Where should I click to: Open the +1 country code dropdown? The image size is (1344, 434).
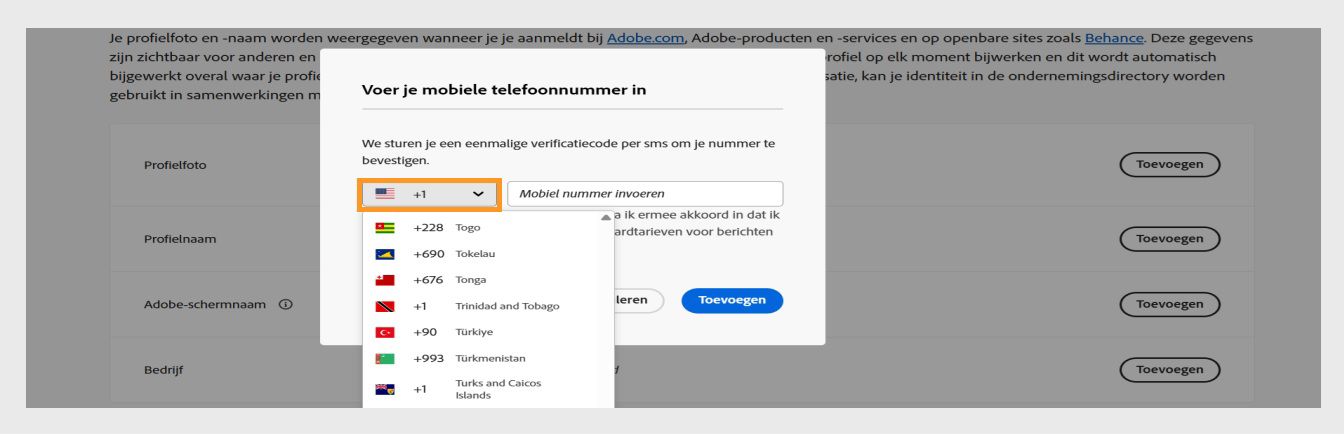click(x=430, y=194)
